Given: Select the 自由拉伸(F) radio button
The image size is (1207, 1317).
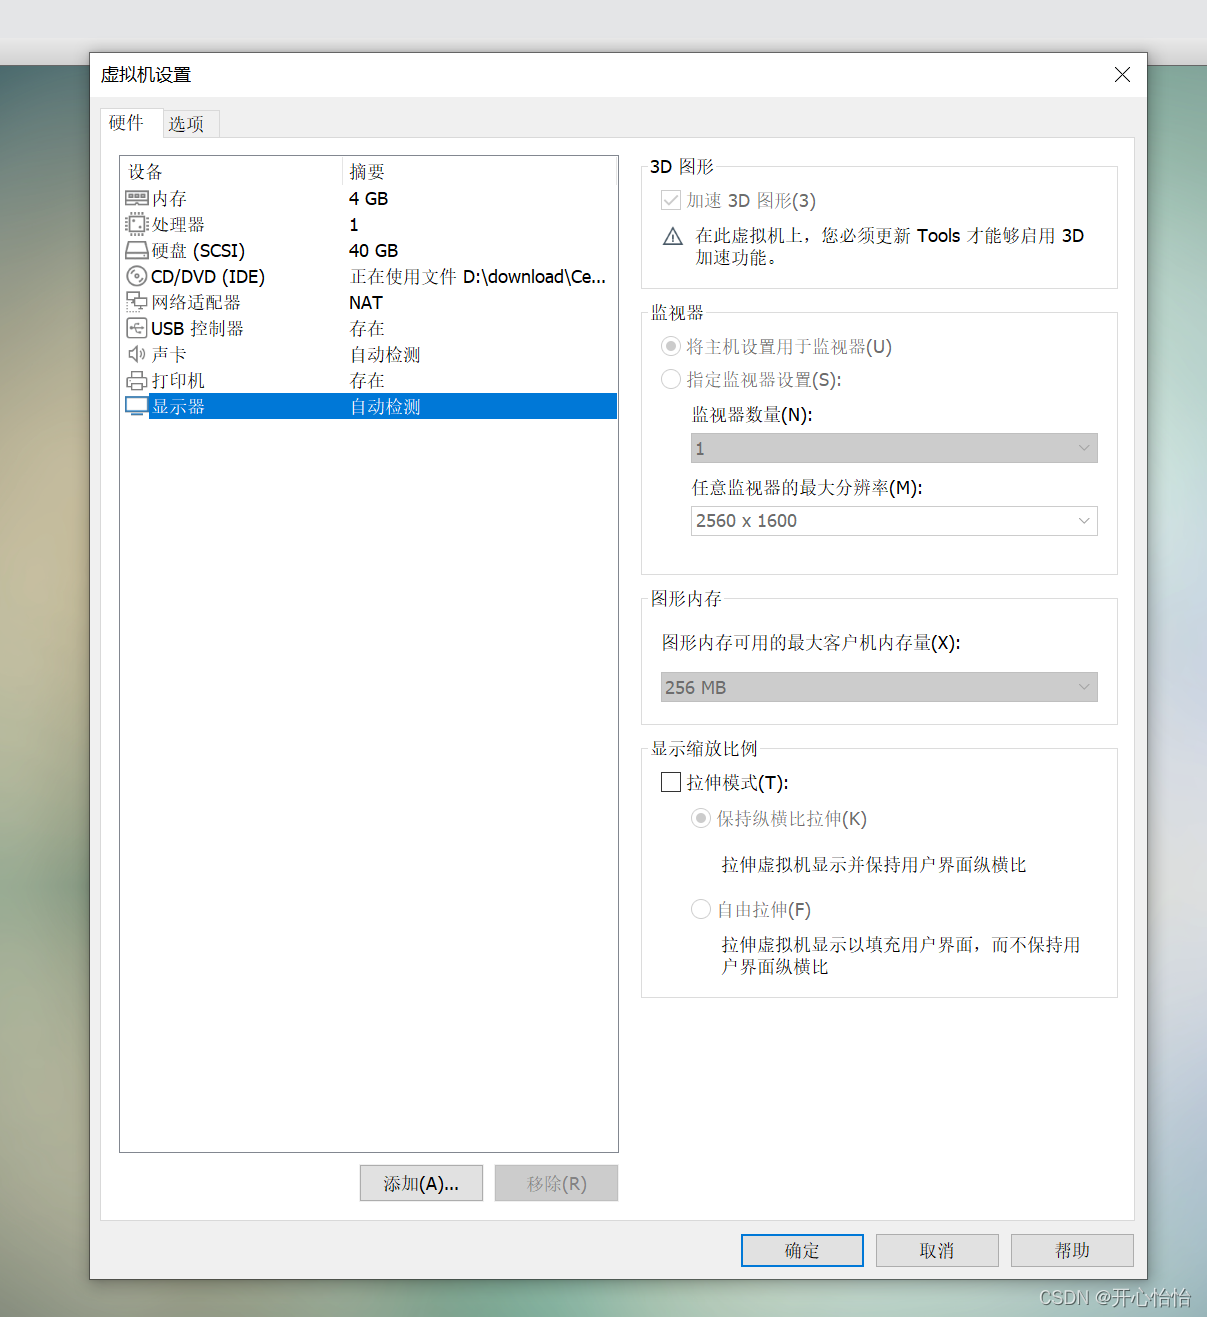Looking at the screenshot, I should [701, 909].
